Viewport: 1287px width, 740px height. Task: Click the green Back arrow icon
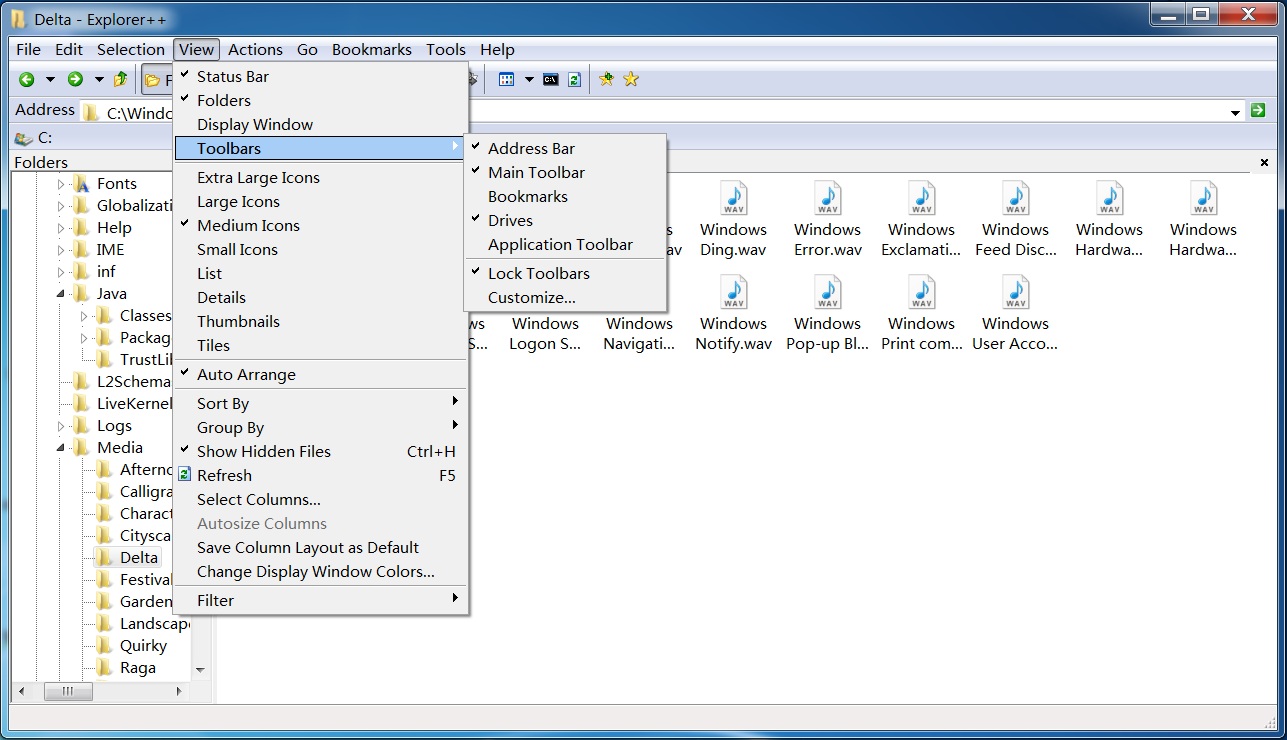pyautogui.click(x=27, y=80)
